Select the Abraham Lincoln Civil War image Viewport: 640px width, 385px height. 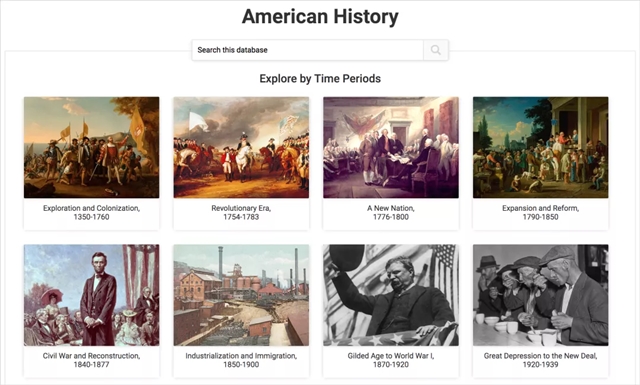tap(91, 295)
